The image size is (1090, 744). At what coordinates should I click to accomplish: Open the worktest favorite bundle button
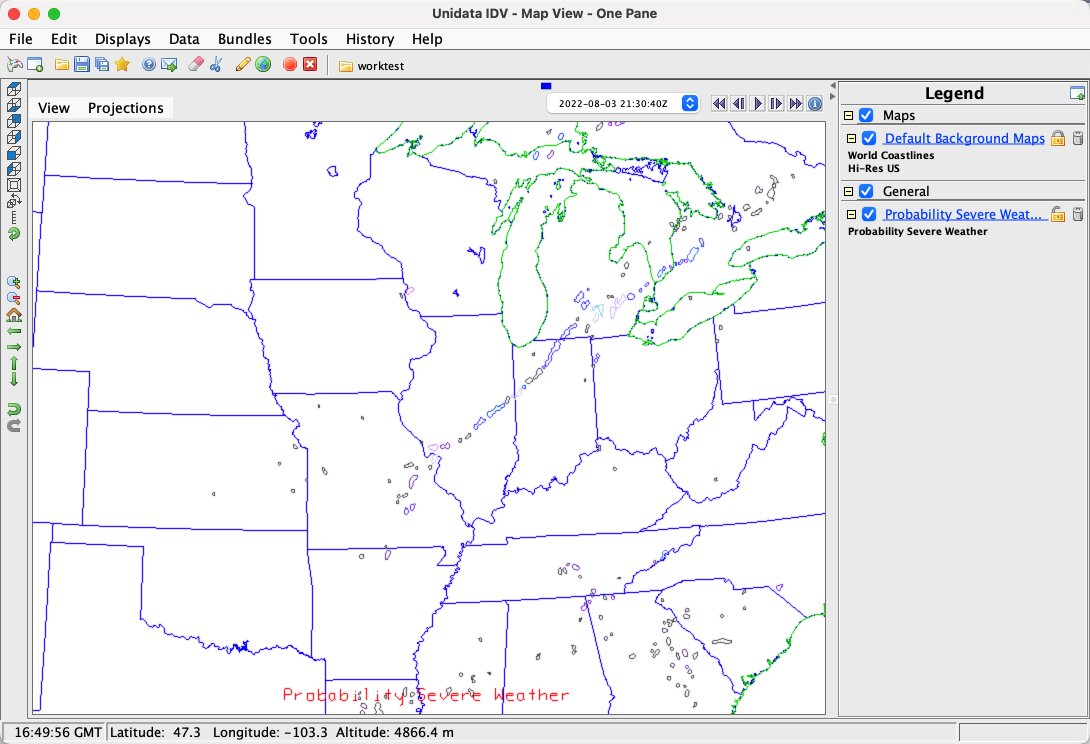click(x=371, y=66)
